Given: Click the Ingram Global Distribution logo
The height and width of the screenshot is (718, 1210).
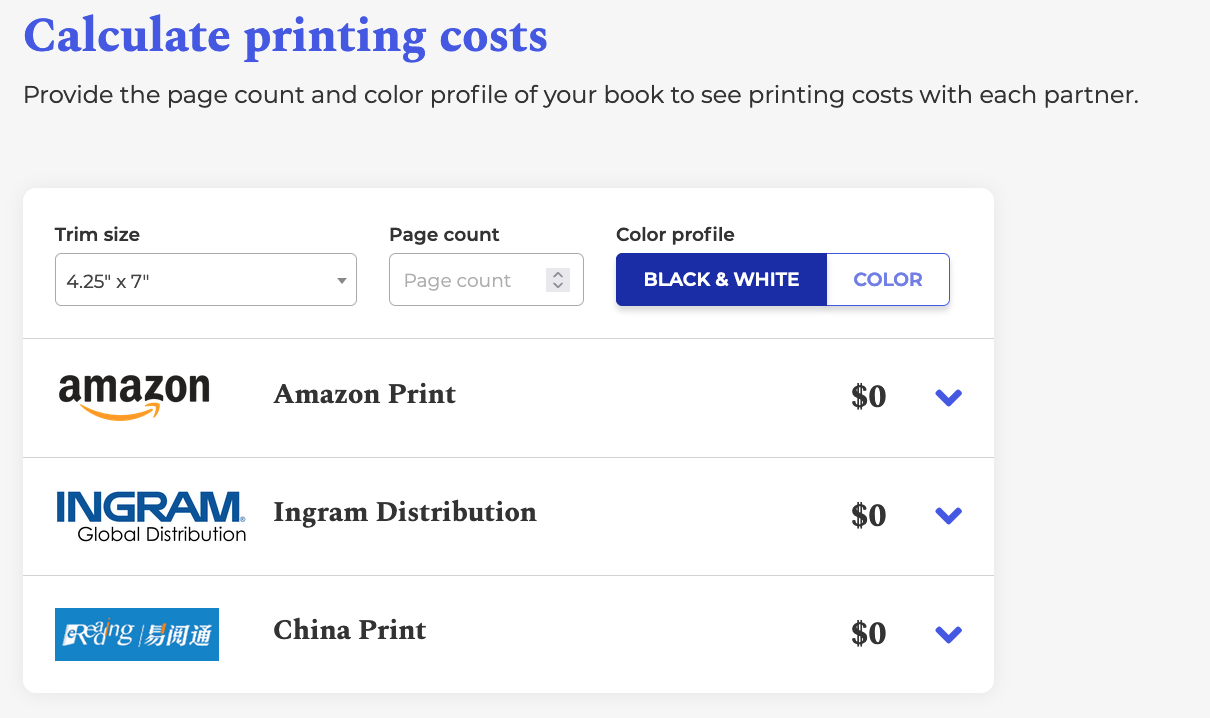Looking at the screenshot, I should click(x=150, y=516).
